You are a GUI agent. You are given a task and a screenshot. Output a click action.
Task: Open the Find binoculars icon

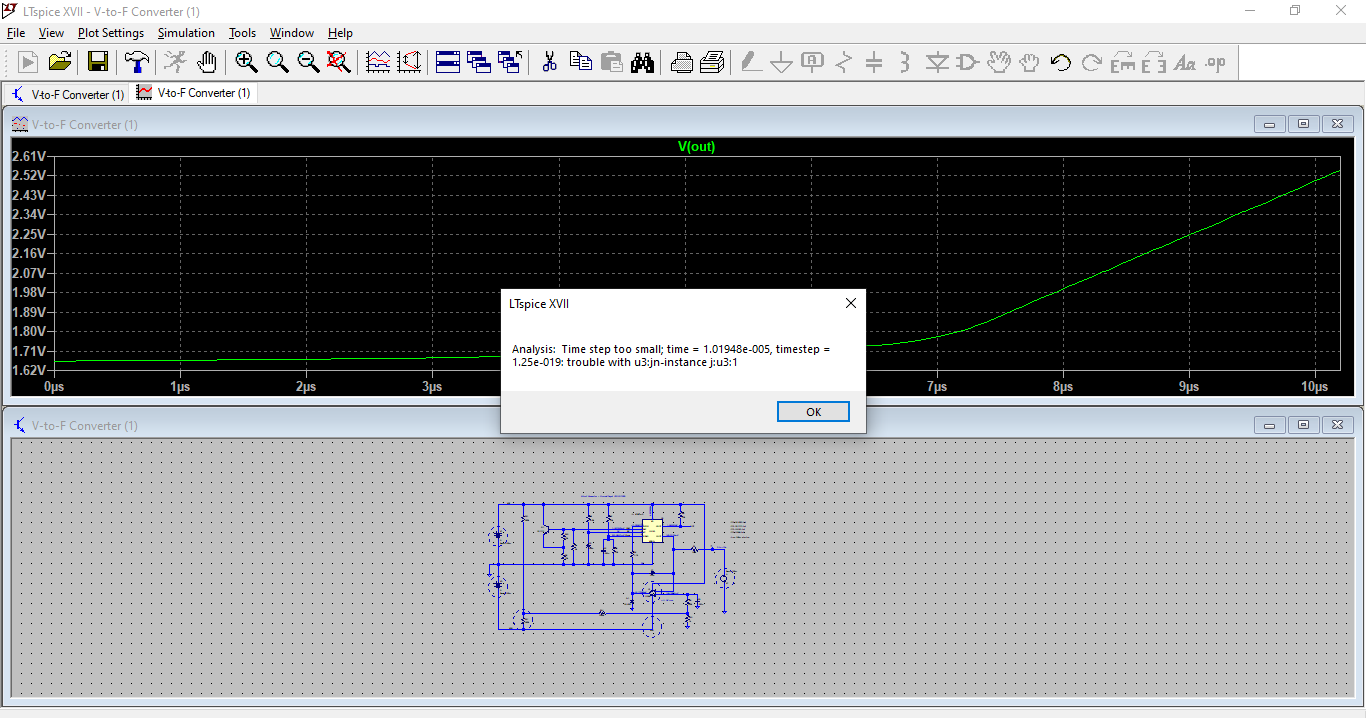642,62
